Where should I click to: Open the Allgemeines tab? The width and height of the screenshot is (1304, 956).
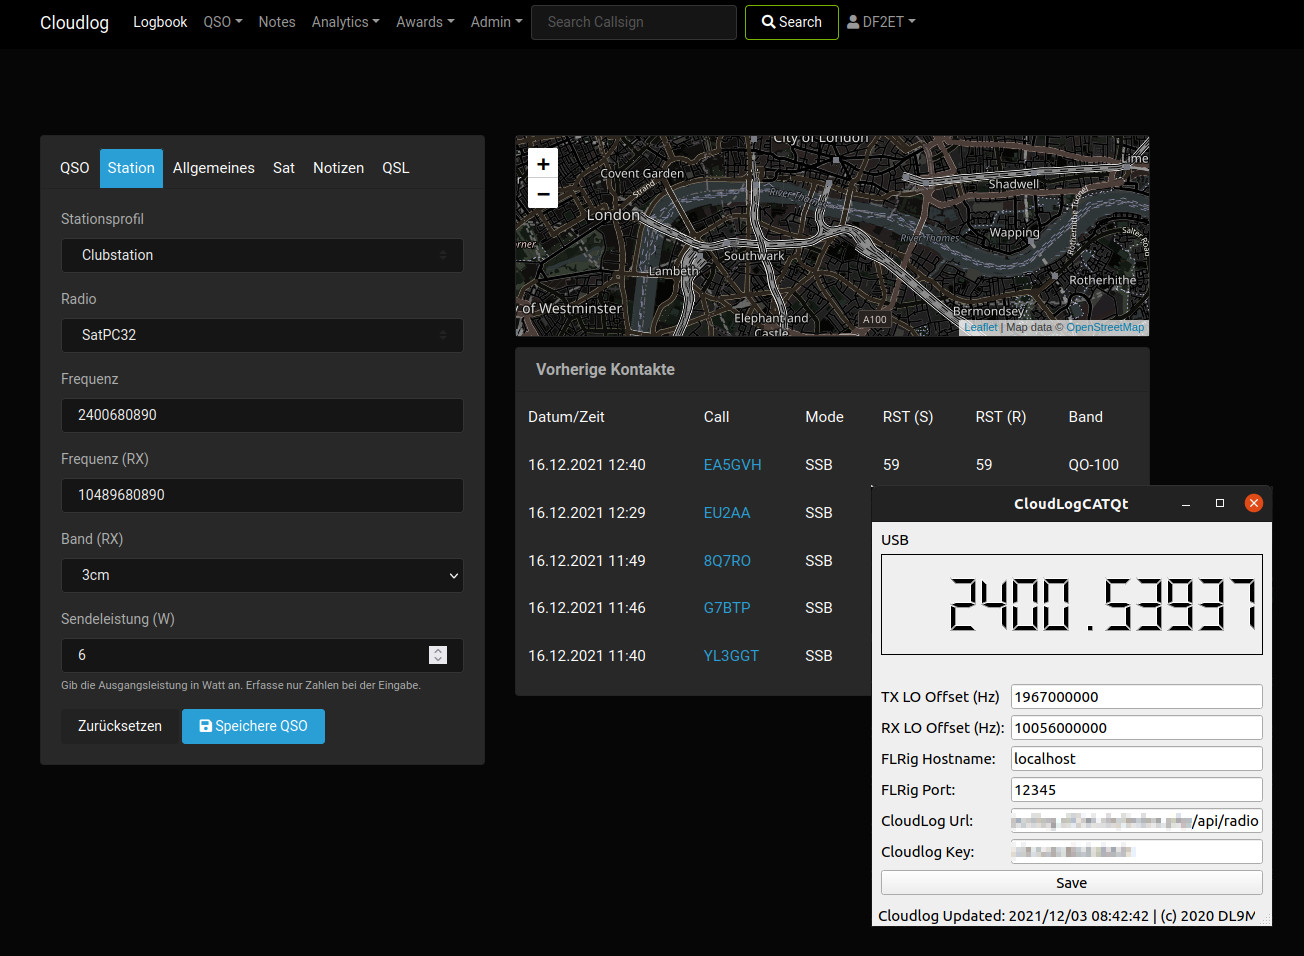click(213, 168)
